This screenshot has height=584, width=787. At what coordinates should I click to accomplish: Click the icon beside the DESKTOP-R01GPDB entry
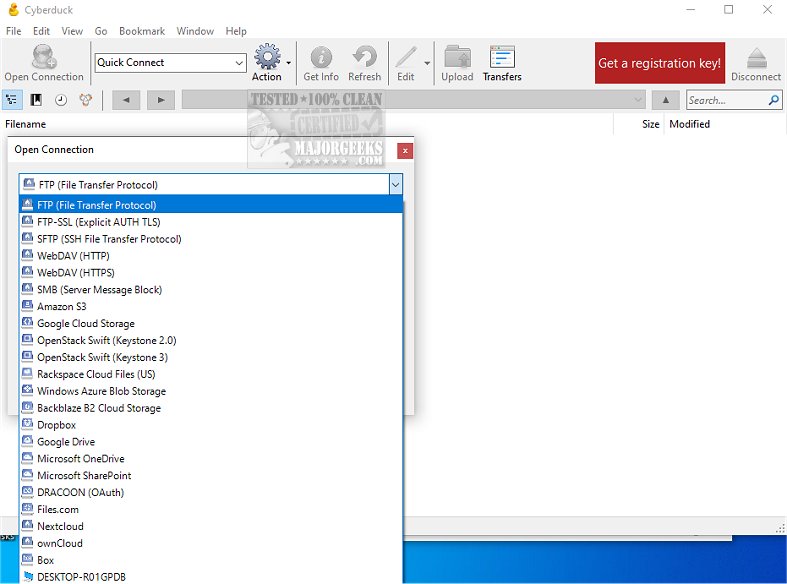point(28,576)
